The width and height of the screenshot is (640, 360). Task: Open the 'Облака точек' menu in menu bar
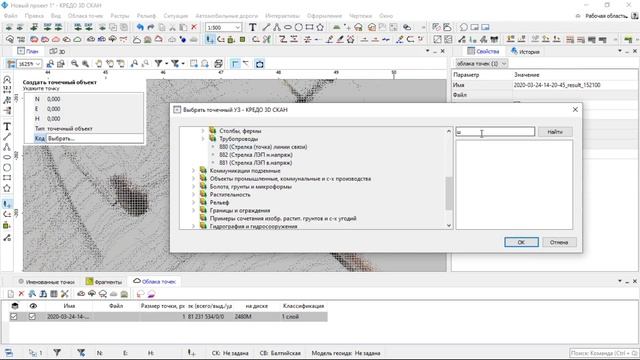point(85,16)
